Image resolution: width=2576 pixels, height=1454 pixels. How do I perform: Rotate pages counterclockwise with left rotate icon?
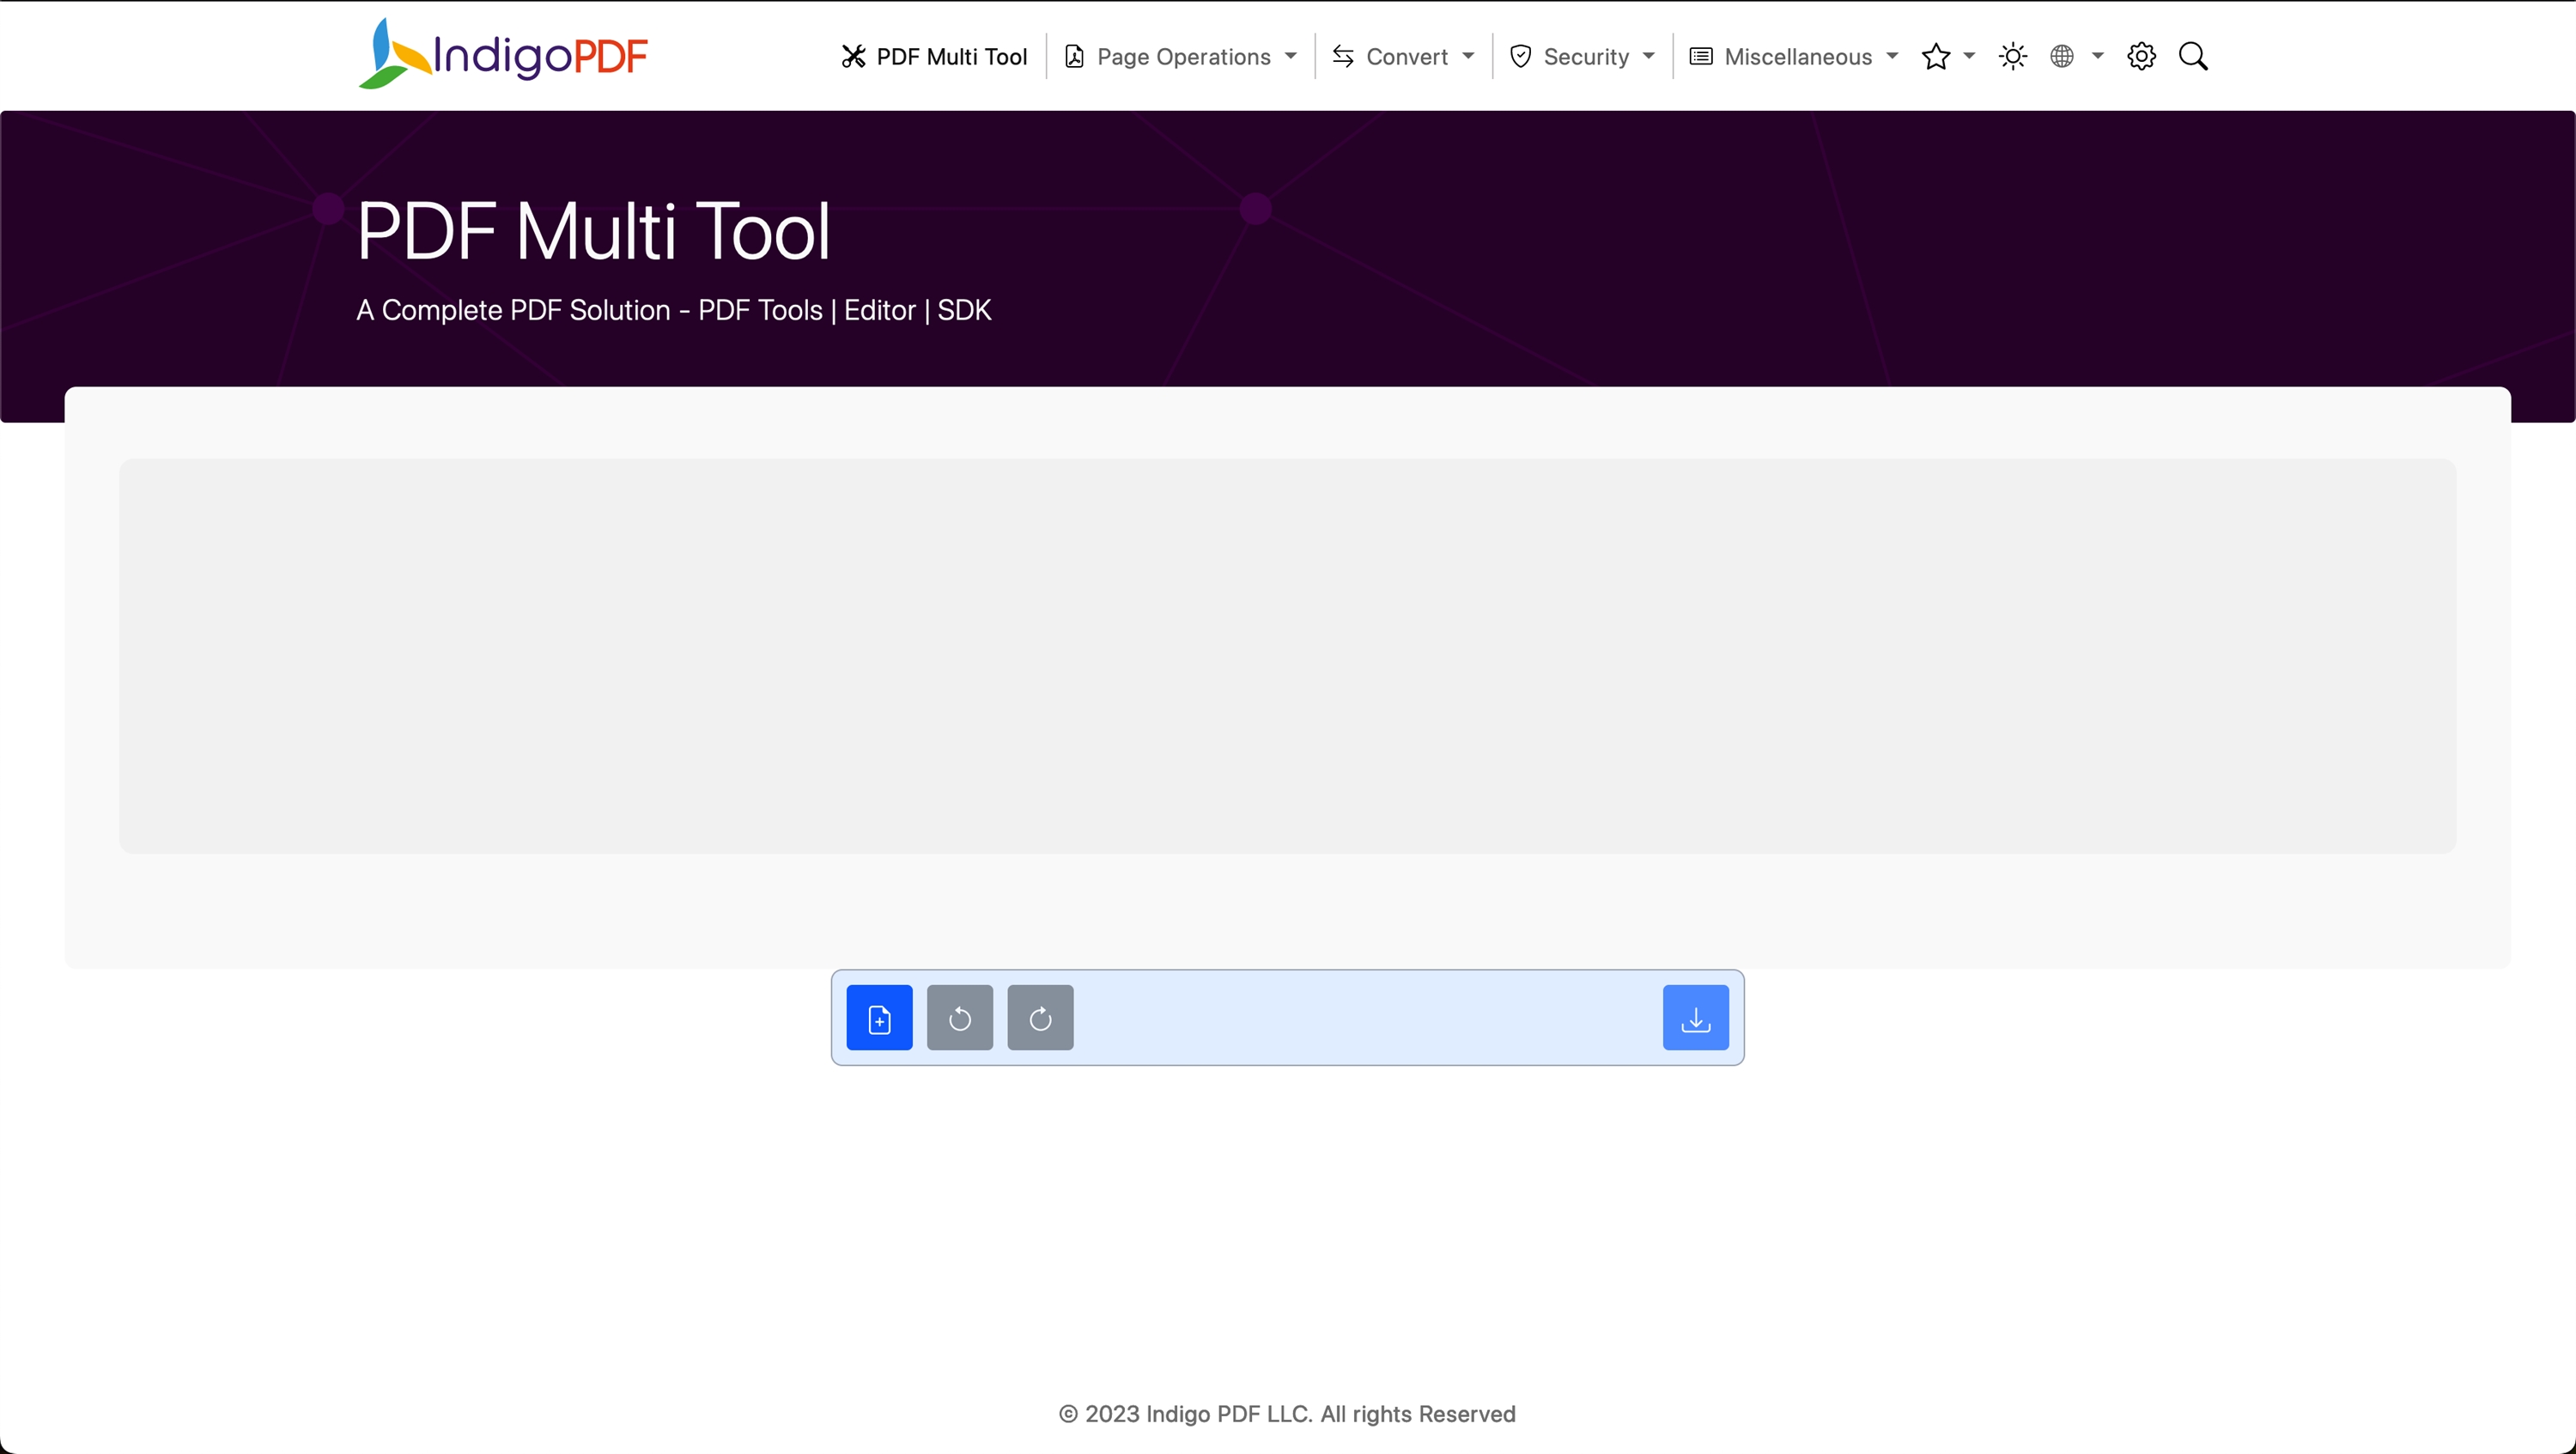click(x=959, y=1018)
